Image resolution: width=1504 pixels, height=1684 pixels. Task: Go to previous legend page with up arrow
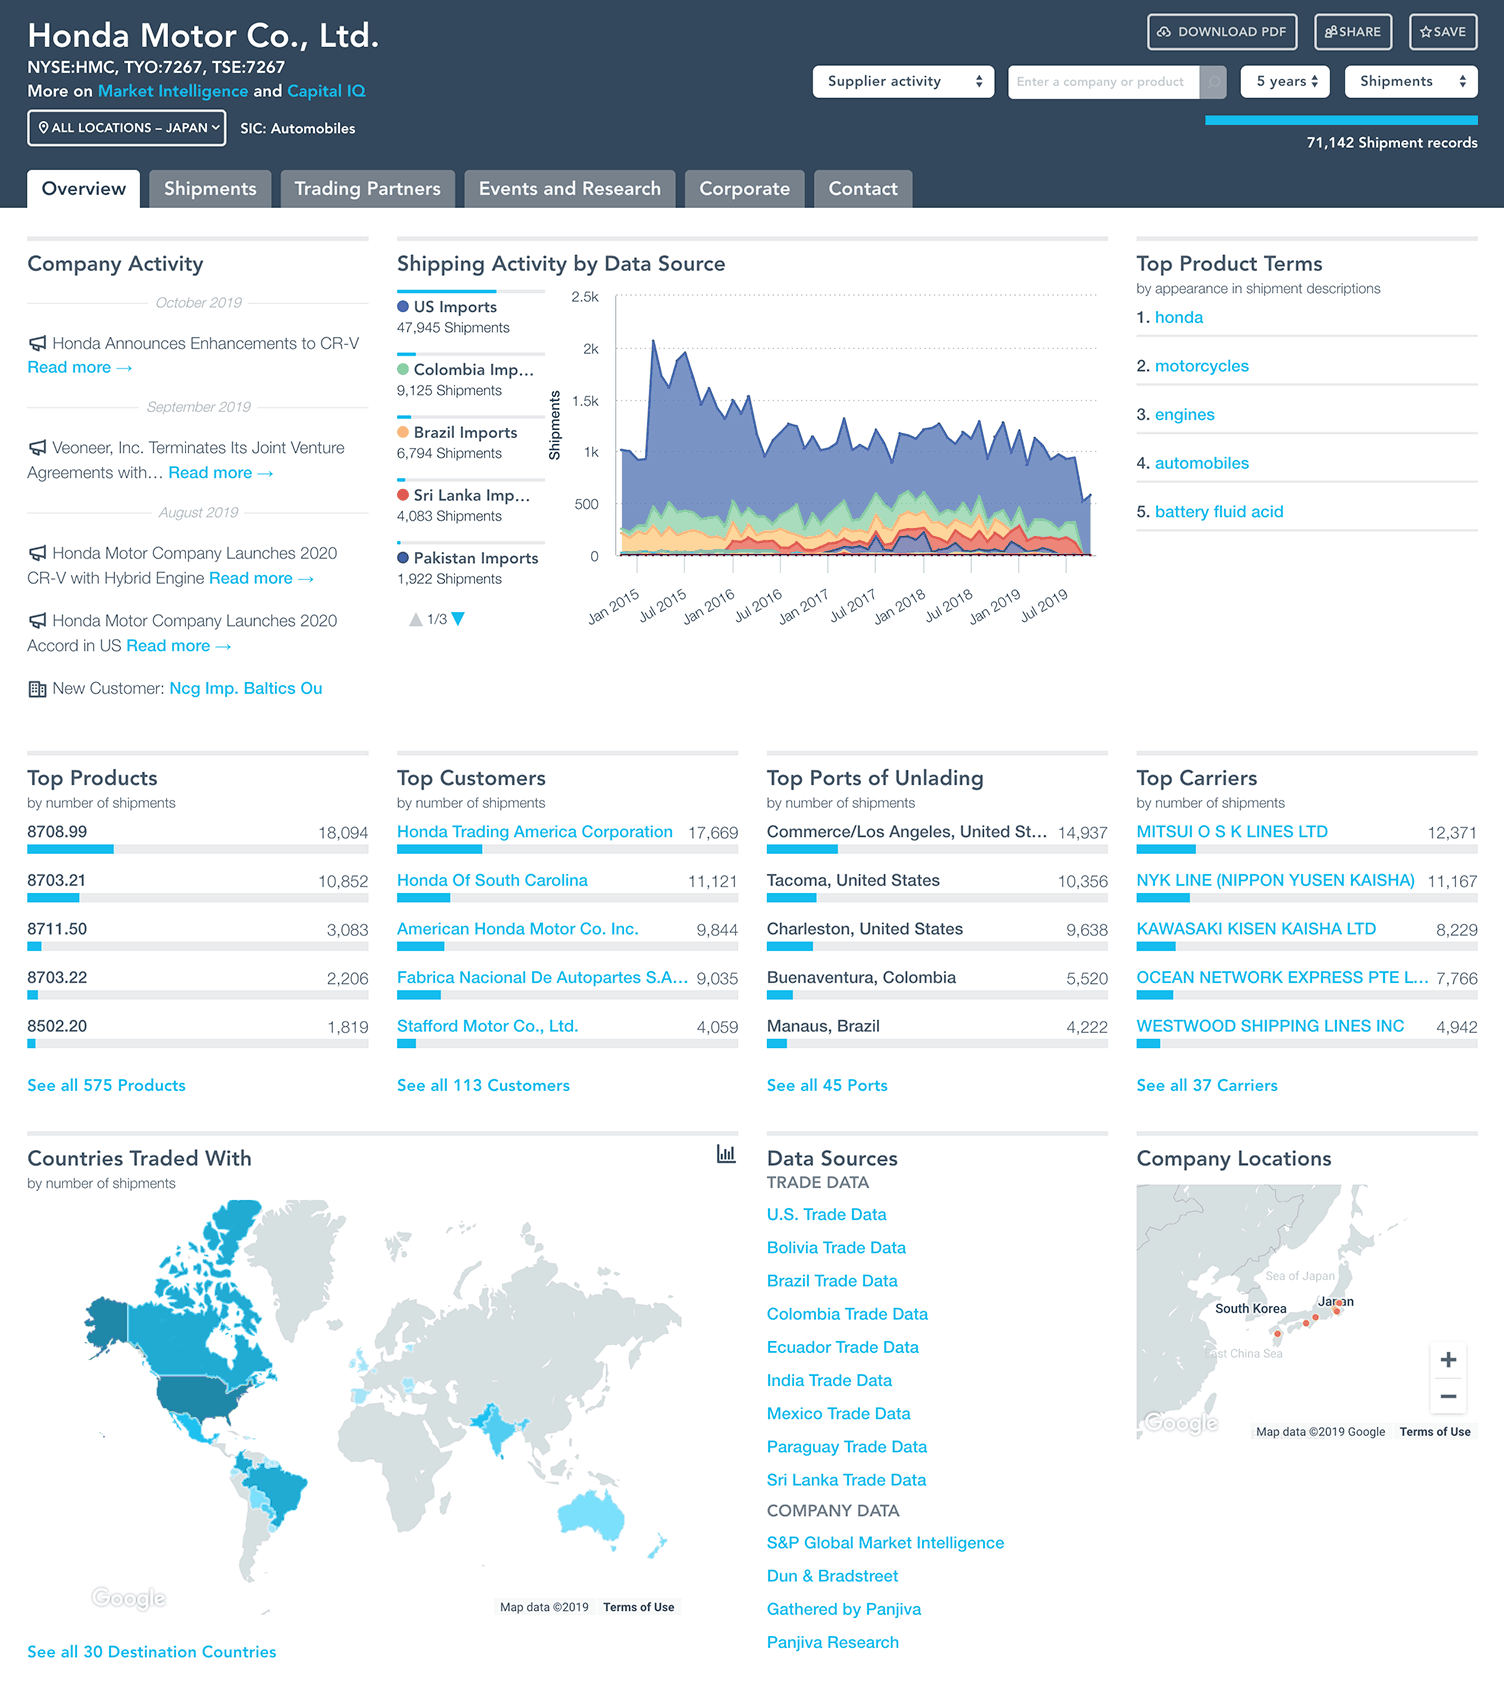coord(416,620)
